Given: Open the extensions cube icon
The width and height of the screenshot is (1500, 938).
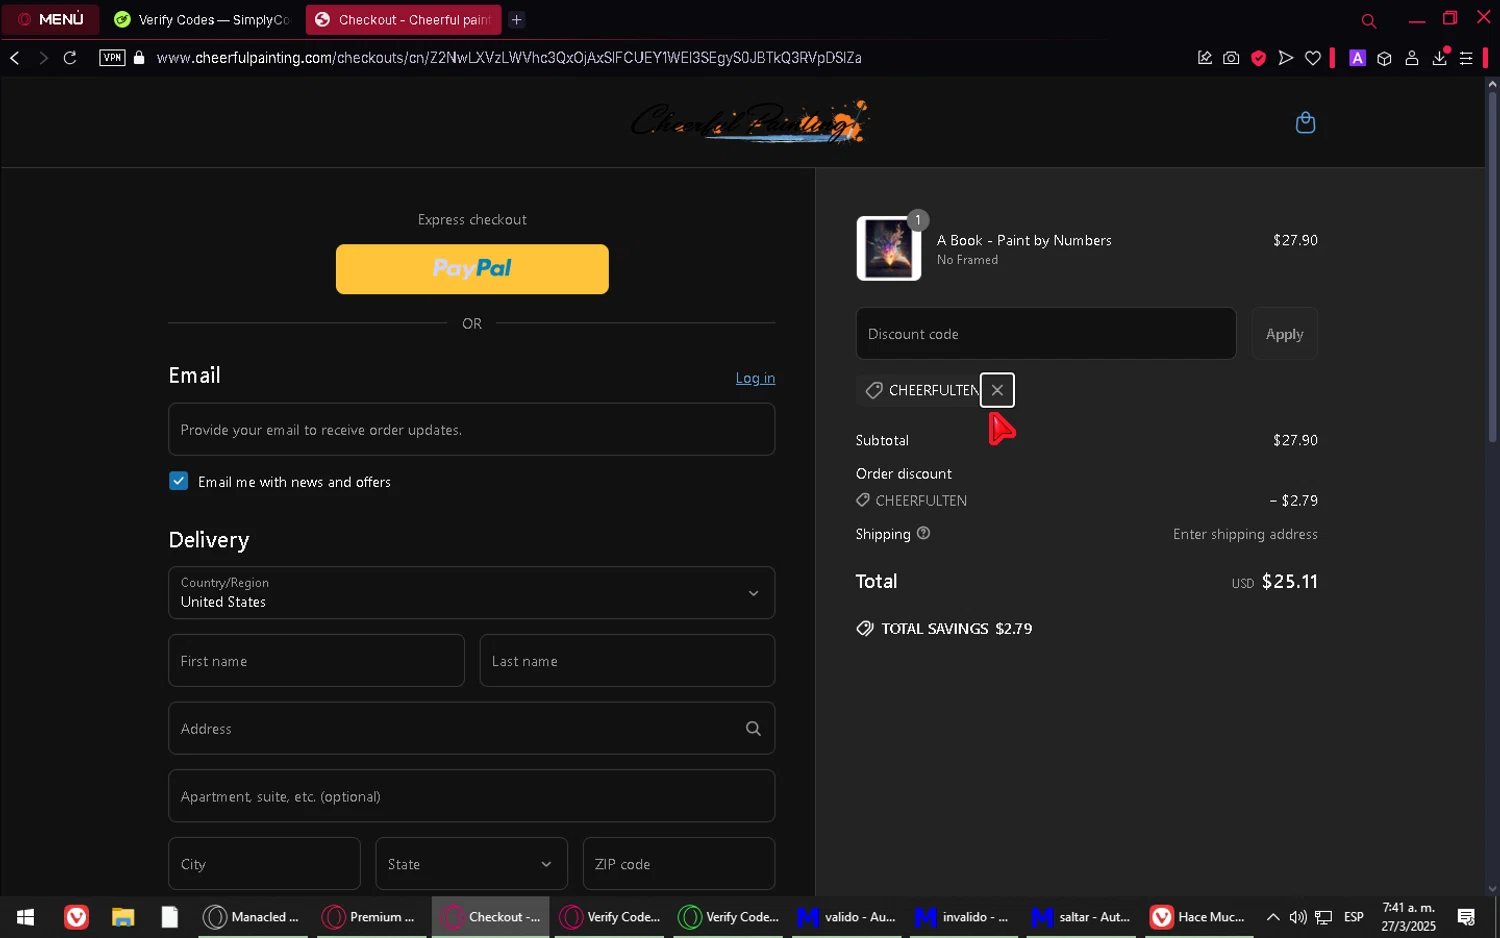Looking at the screenshot, I should click(x=1384, y=58).
